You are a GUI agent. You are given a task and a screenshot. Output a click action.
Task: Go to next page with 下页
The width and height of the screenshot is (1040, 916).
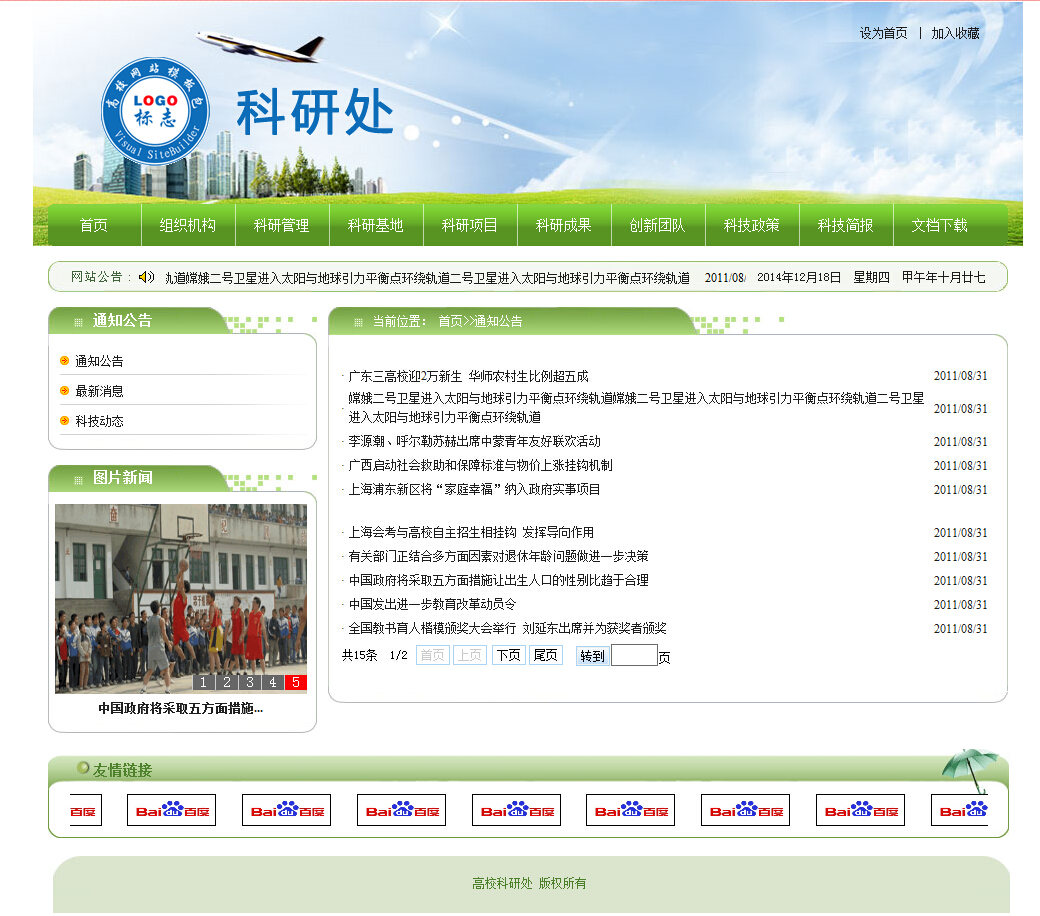coord(509,655)
